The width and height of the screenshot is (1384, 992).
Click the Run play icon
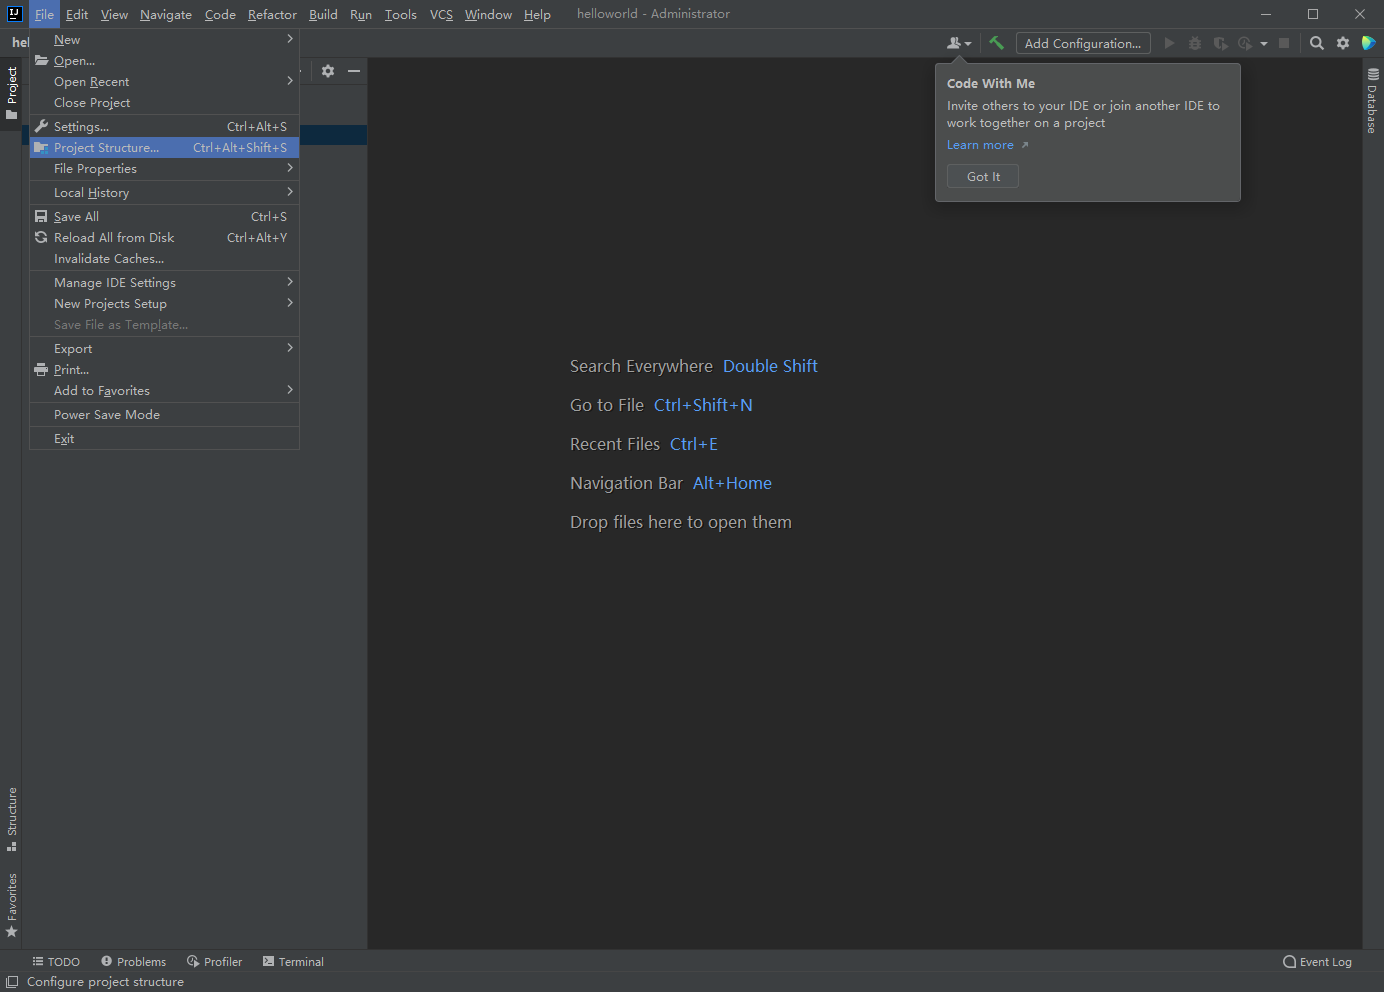1169,43
